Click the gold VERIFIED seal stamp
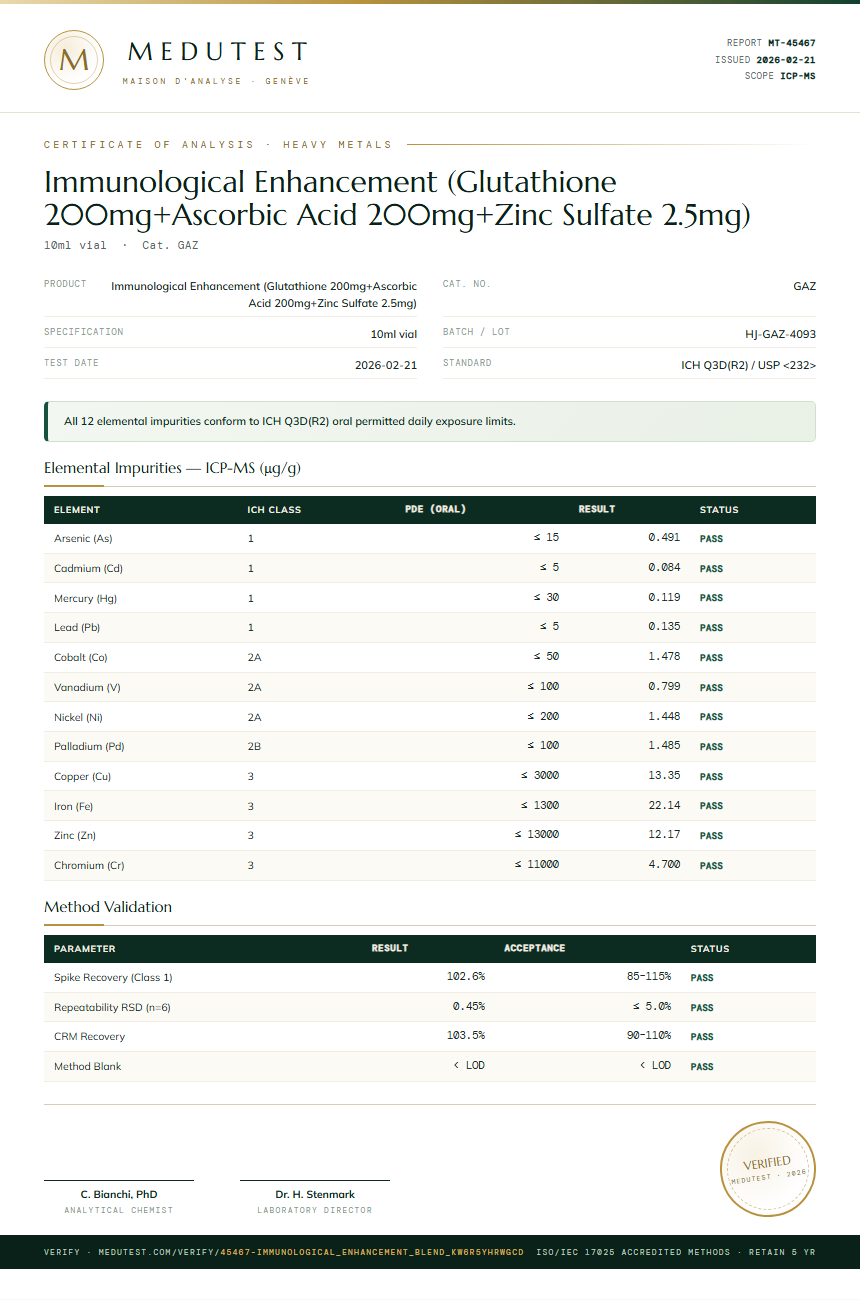 pos(769,1169)
